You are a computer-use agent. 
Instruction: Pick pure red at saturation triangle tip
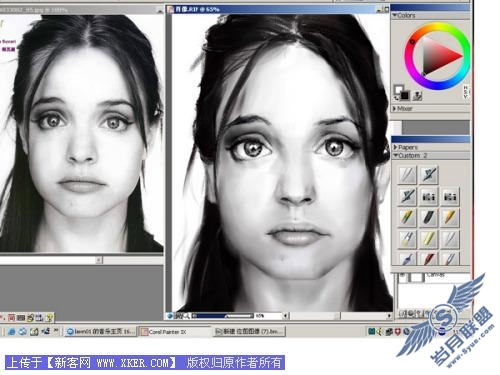pos(461,55)
